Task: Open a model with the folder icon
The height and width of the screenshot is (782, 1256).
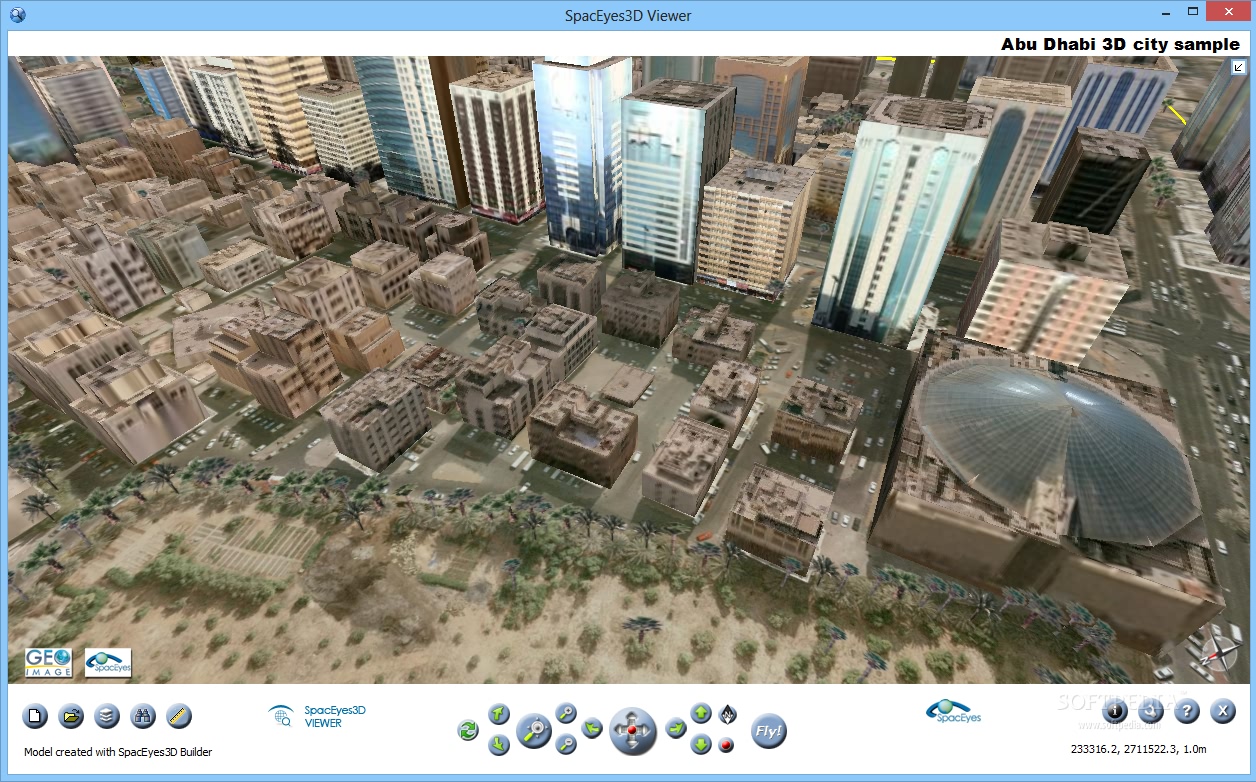Action: (x=71, y=716)
